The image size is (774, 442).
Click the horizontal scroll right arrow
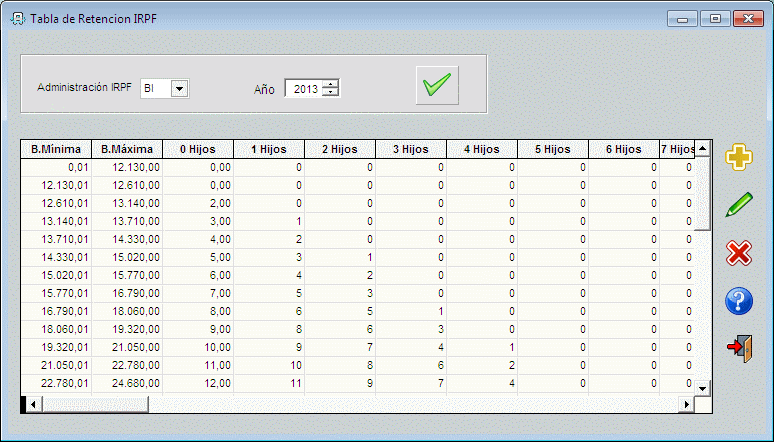[686, 405]
